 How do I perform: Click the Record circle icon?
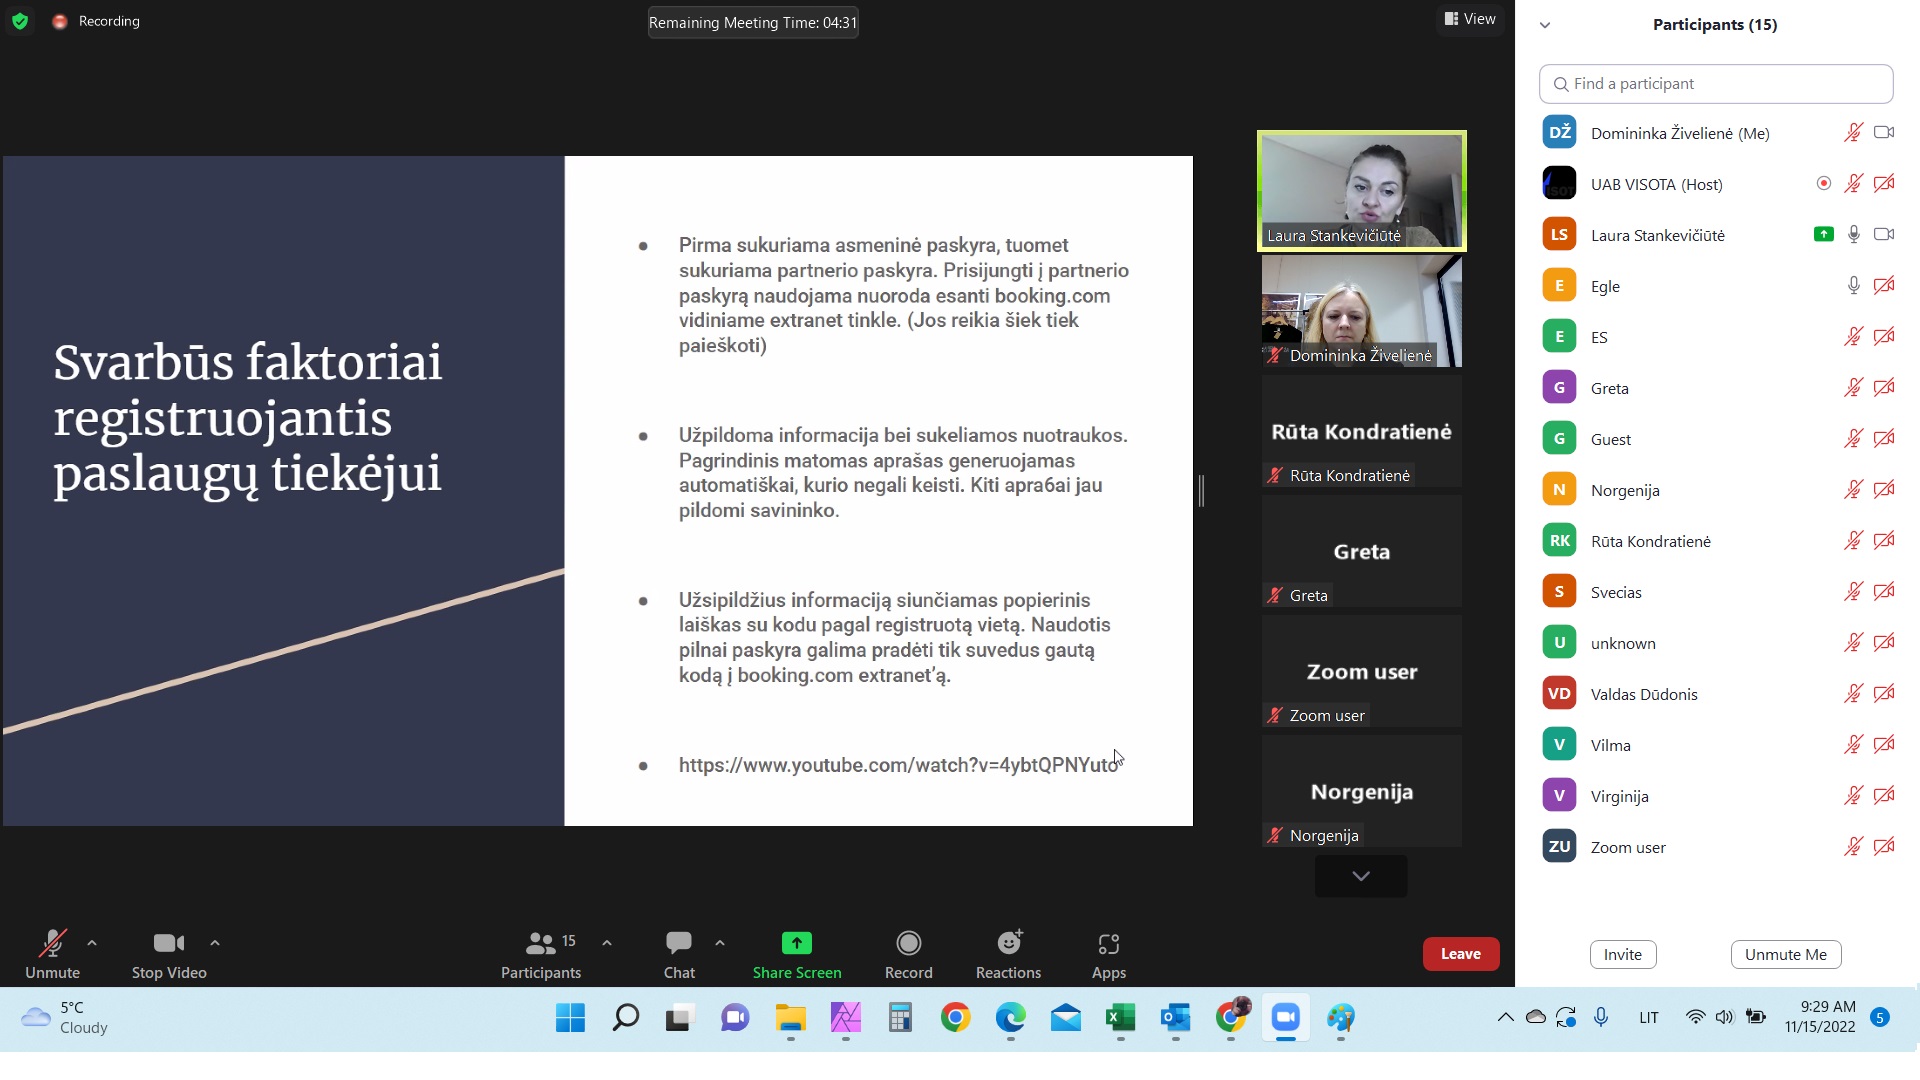(908, 943)
